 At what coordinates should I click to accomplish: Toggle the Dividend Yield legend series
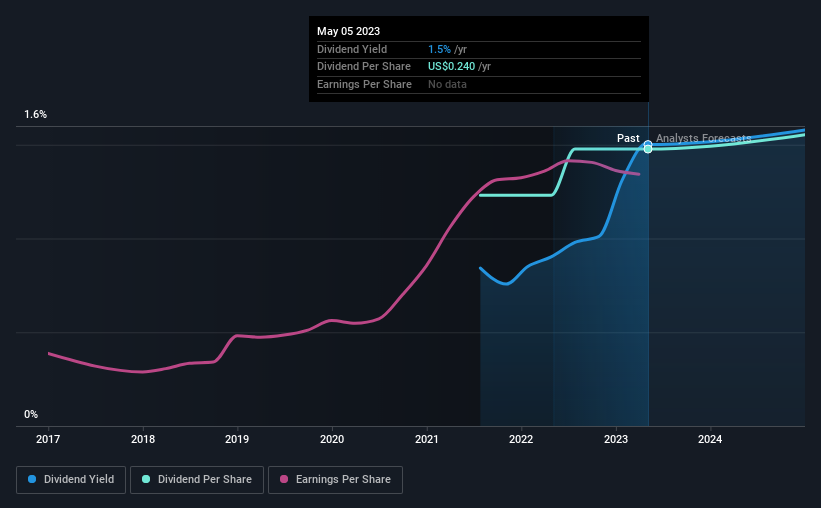[x=71, y=480]
